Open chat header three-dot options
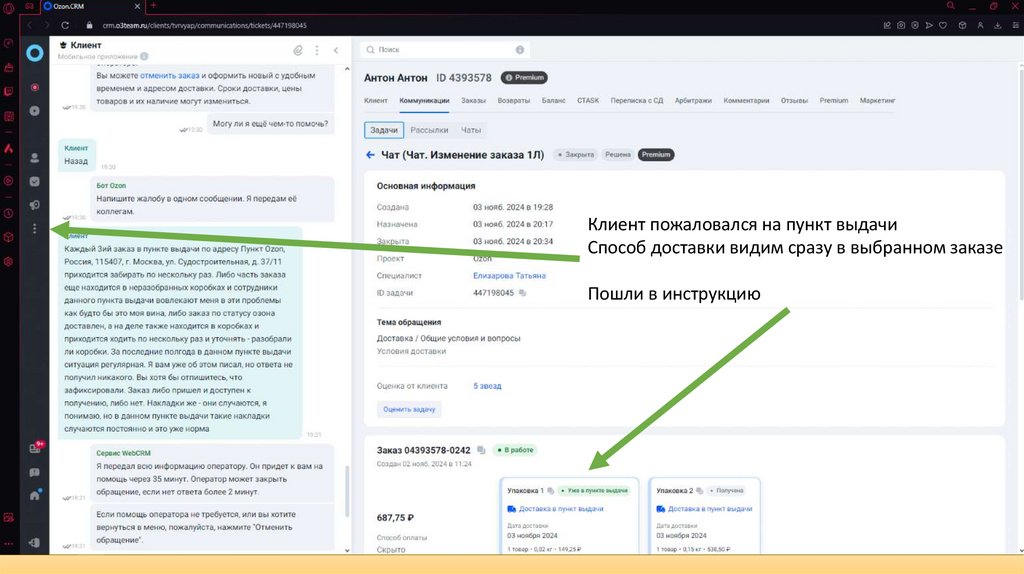The width and height of the screenshot is (1024, 574). pyautogui.click(x=317, y=50)
